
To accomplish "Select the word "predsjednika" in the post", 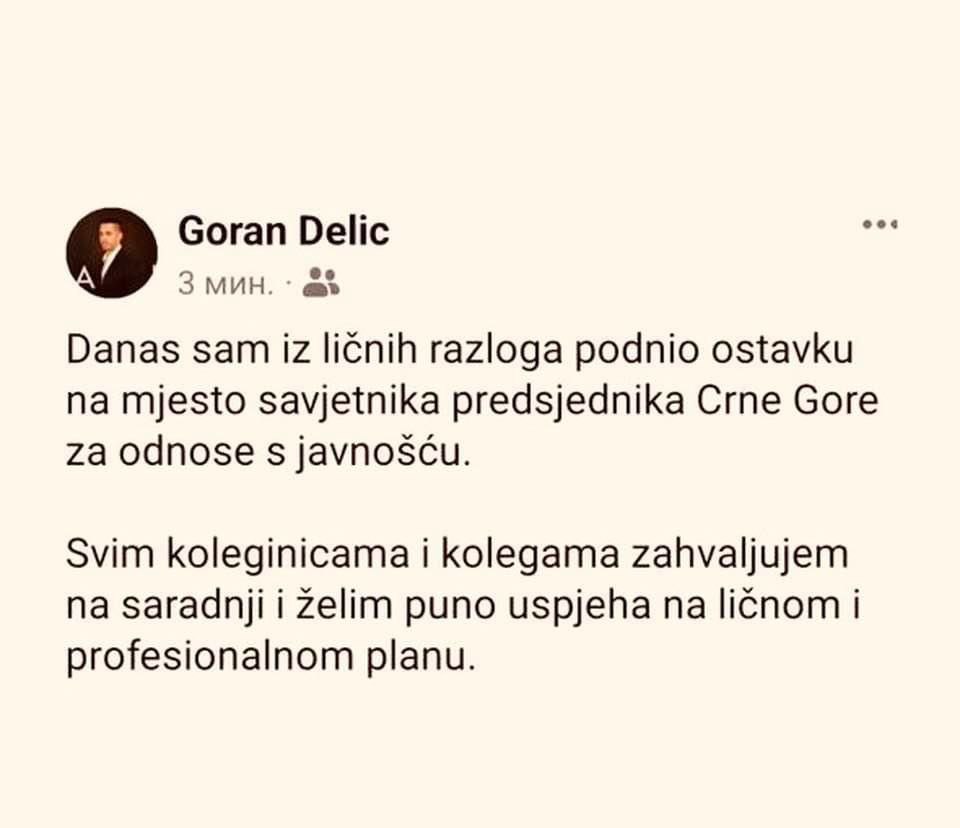I will pyautogui.click(x=568, y=403).
